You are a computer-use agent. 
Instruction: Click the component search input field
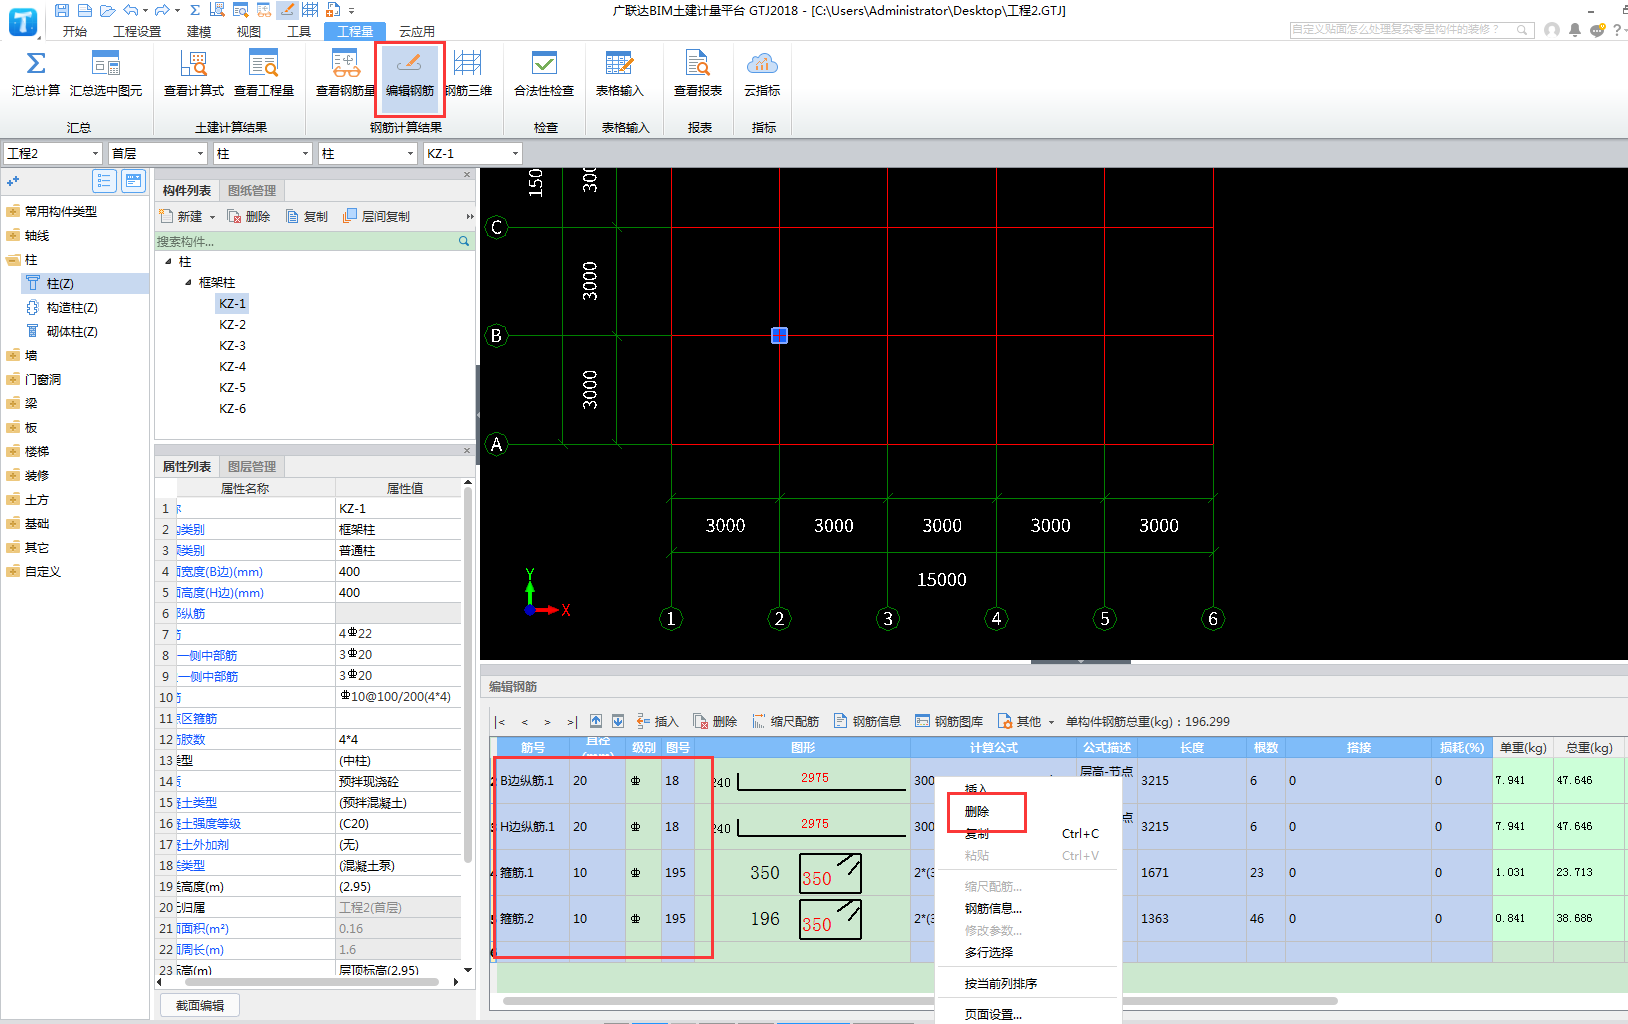pos(305,241)
